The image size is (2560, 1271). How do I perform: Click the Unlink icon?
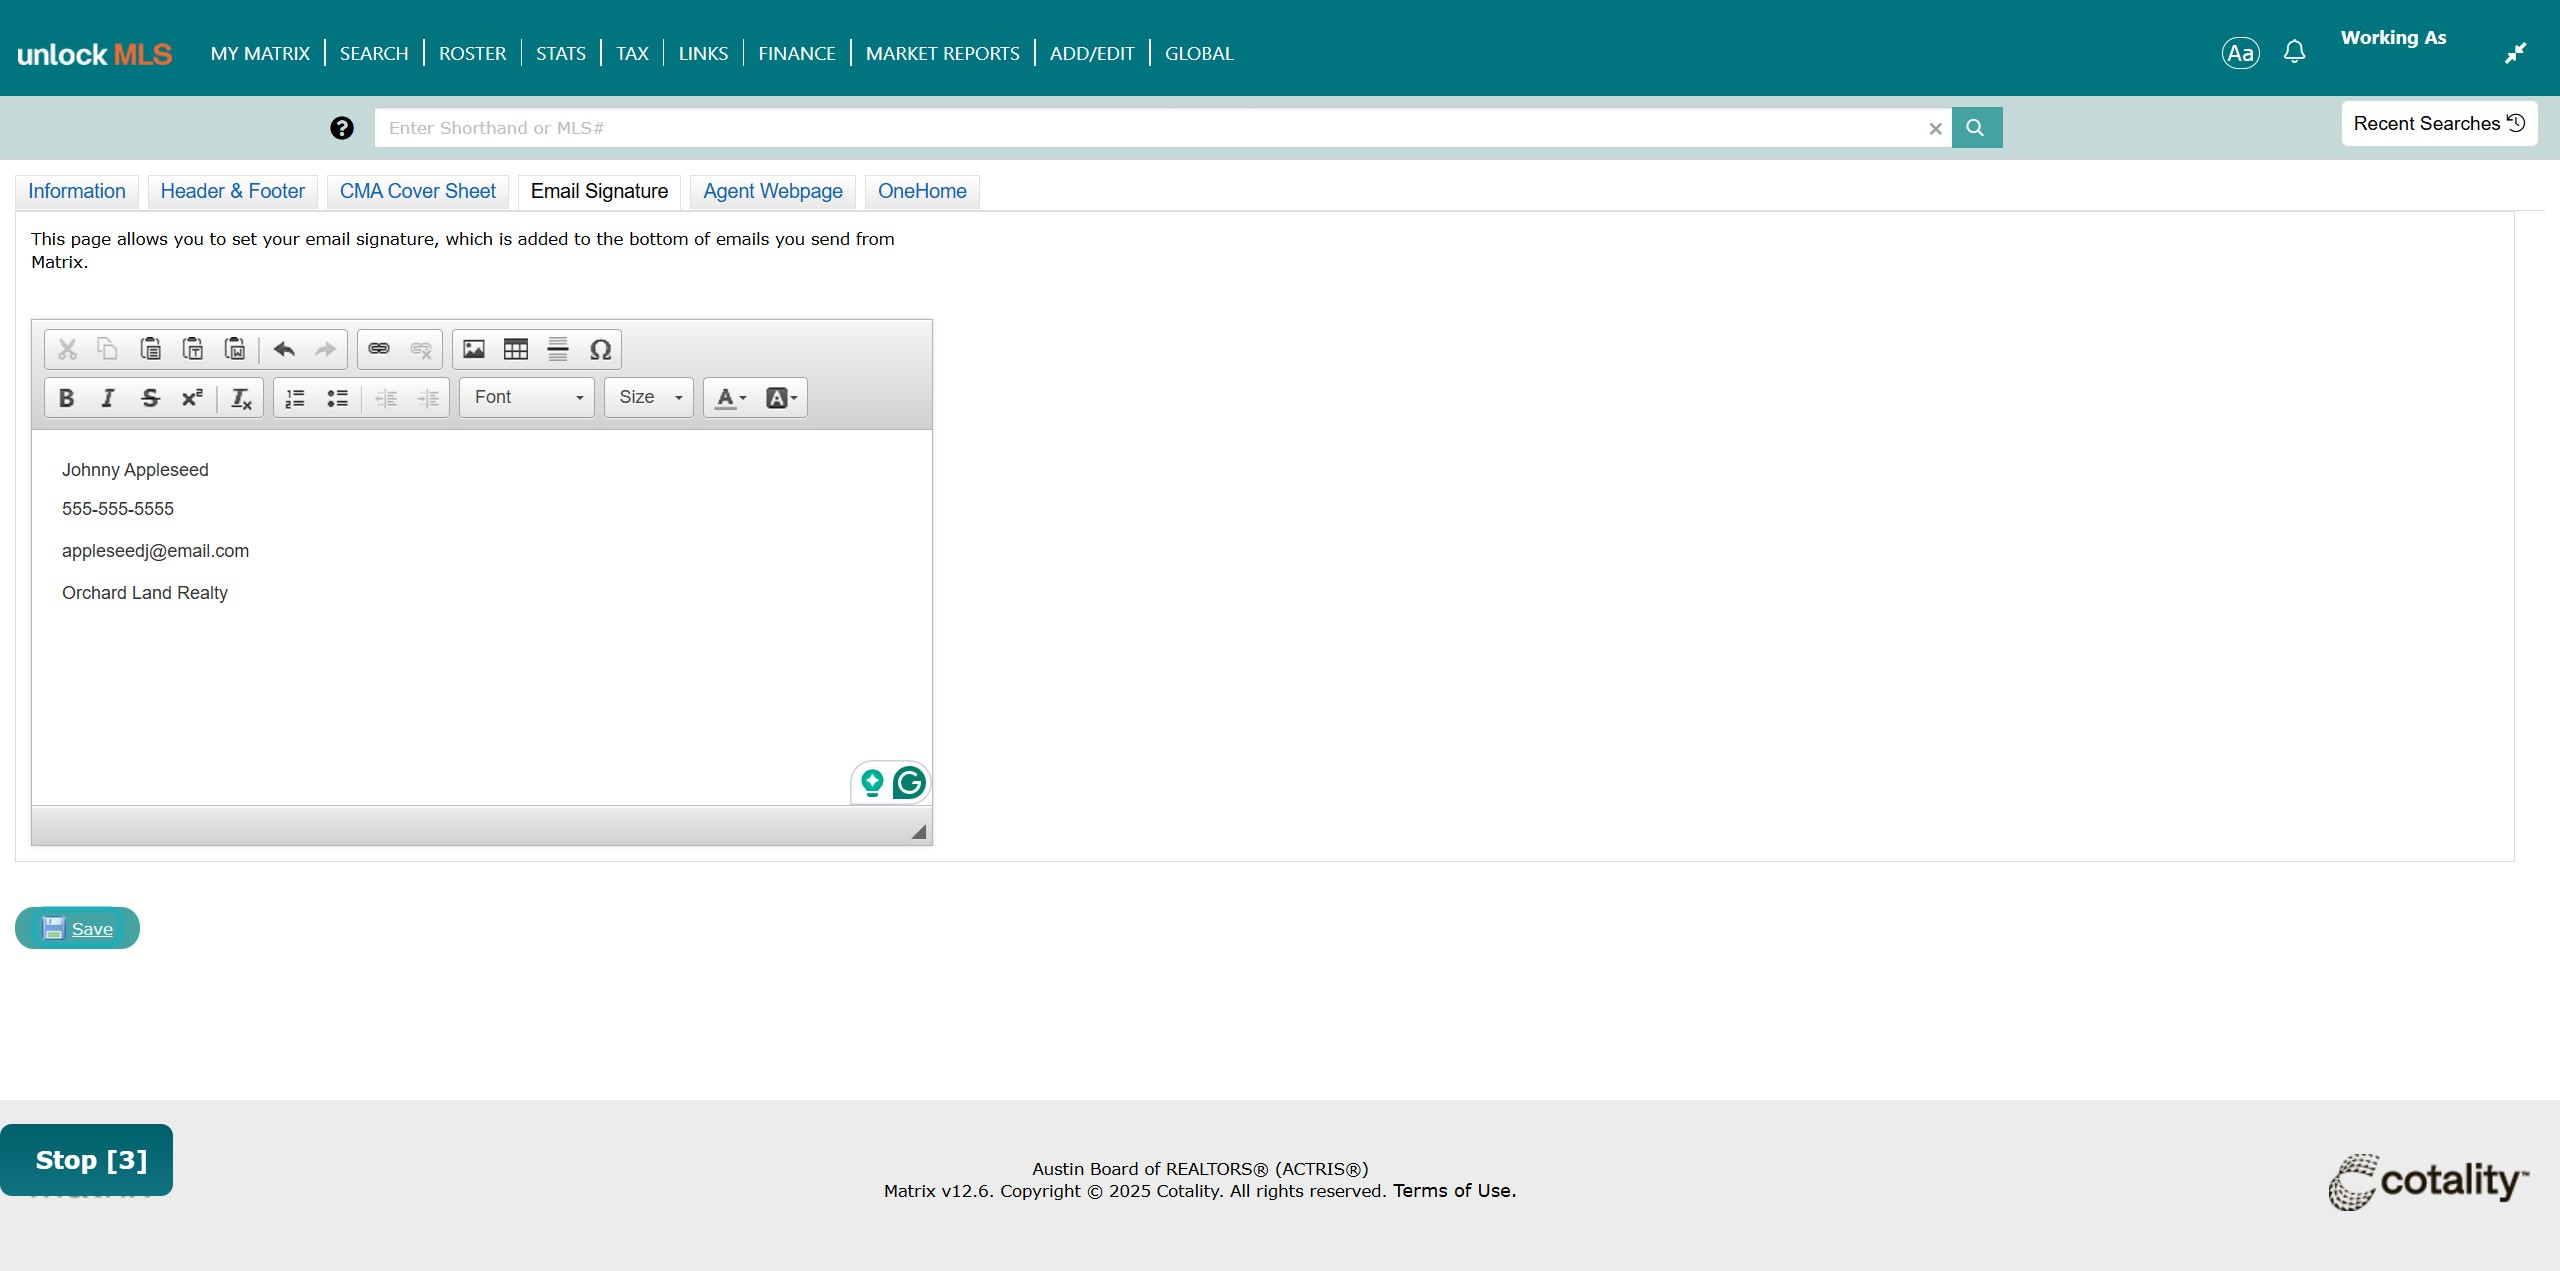[421, 349]
